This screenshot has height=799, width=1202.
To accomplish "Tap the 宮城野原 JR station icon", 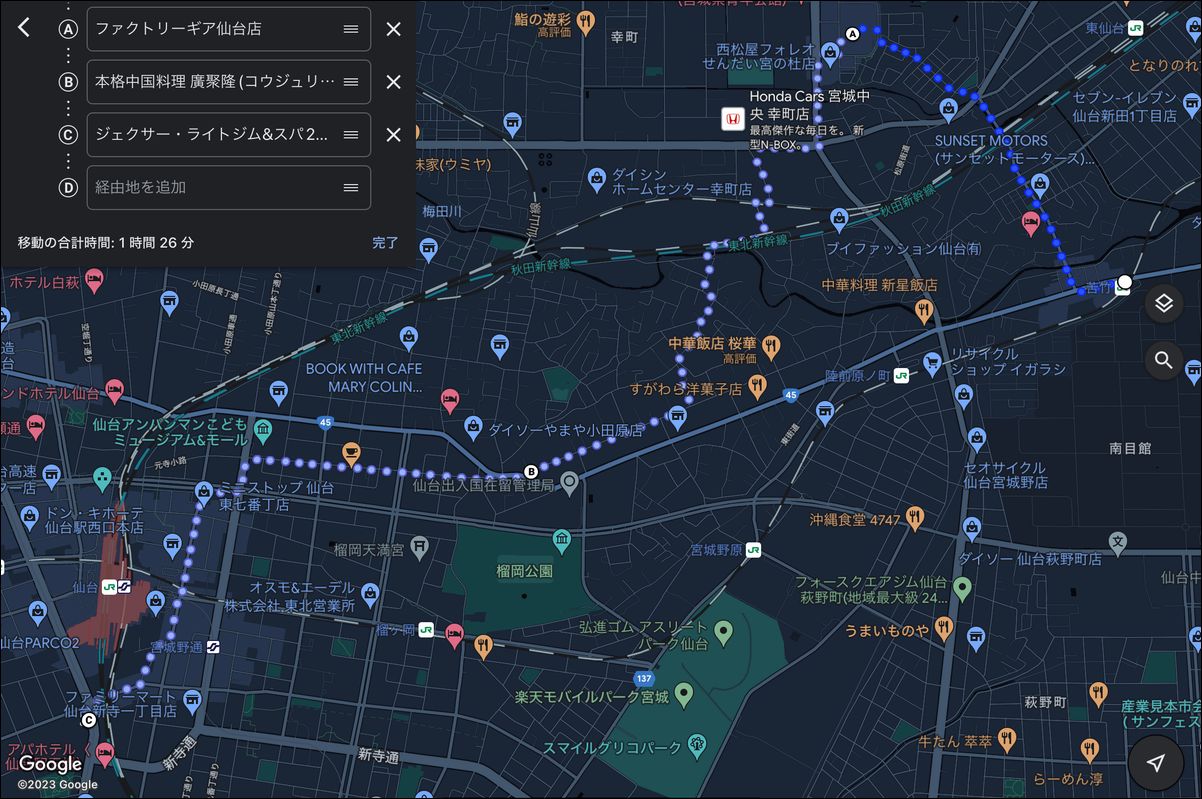I will click(x=752, y=549).
